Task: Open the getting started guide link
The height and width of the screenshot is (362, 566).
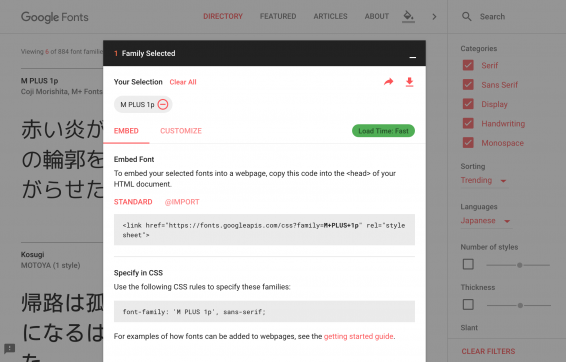Action: [x=358, y=336]
